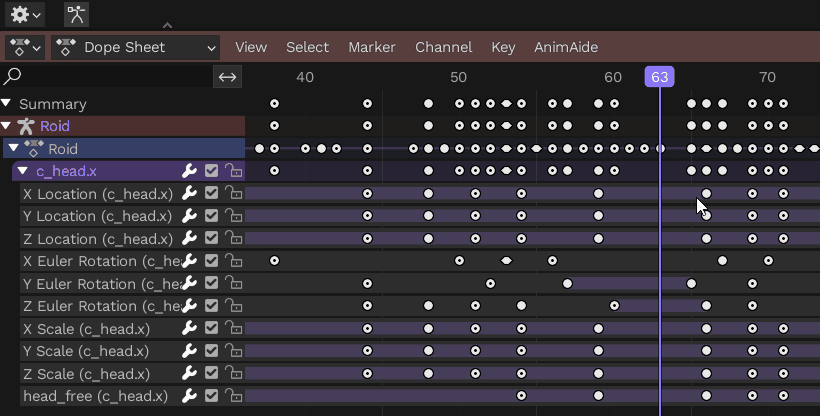Screen dimensions: 820x416
Task: Open the Marker menu
Action: point(371,47)
